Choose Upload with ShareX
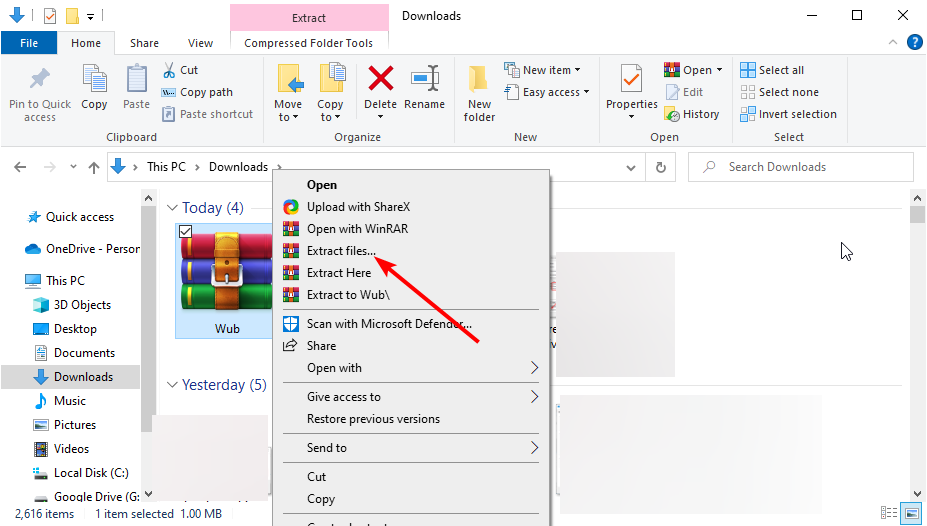927x526 pixels. click(411, 207)
